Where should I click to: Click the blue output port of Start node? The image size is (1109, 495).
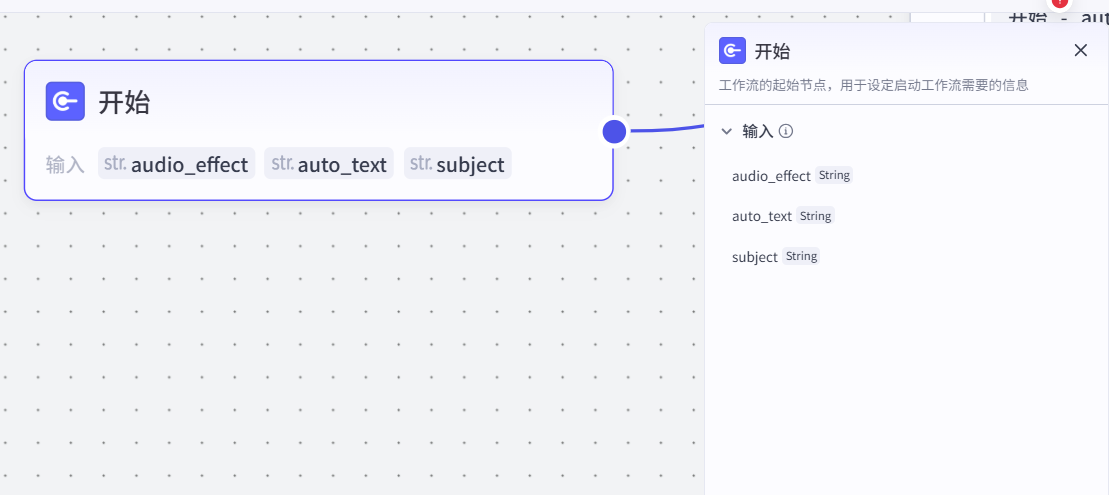(x=614, y=131)
